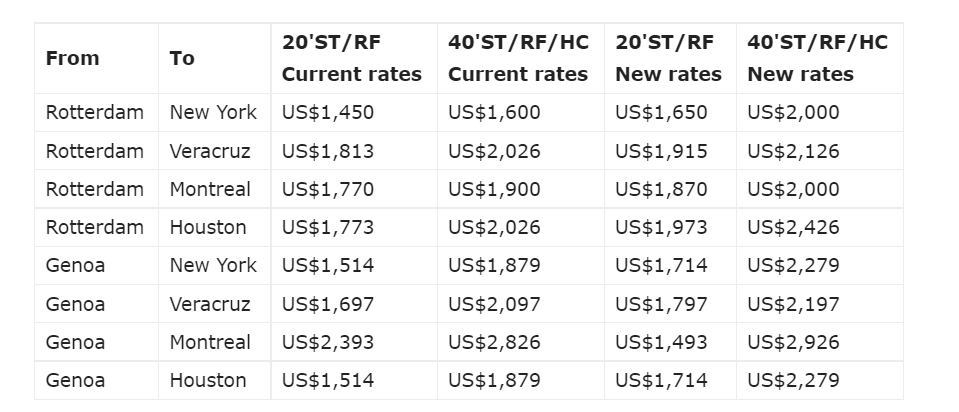The image size is (959, 412).
Task: Select the US$1,973 new rate cell
Action: click(x=661, y=228)
